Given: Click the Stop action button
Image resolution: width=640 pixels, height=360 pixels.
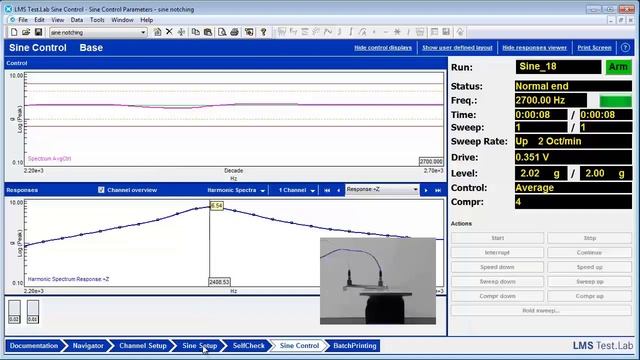Looking at the screenshot, I should click(x=589, y=238).
